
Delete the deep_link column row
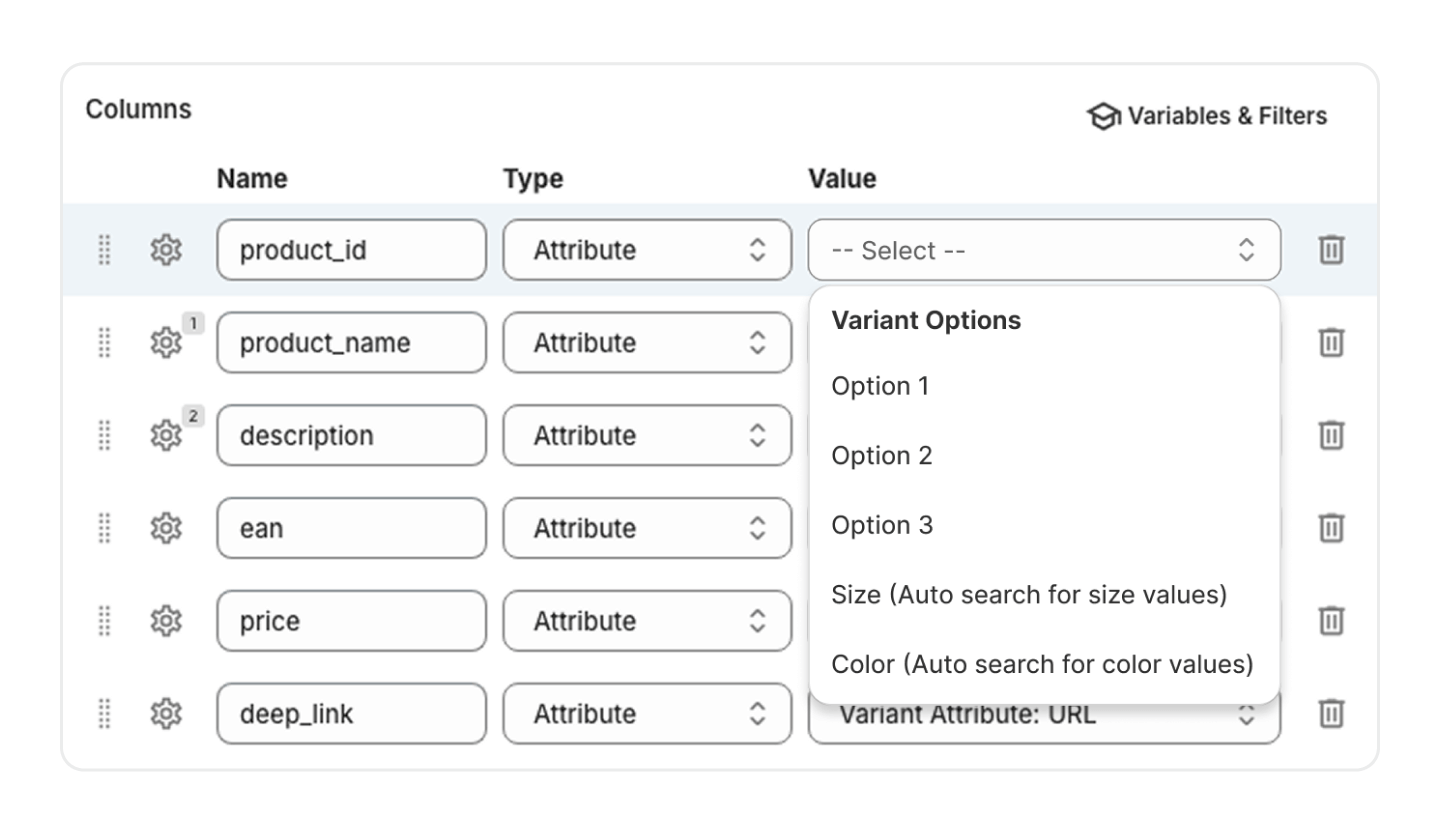click(x=1330, y=713)
